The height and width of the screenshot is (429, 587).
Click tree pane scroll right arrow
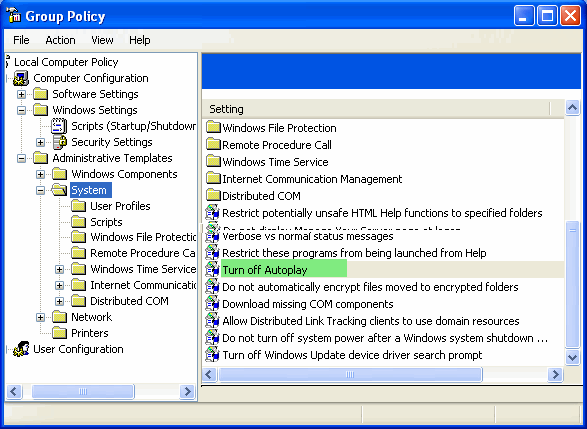pos(187,392)
